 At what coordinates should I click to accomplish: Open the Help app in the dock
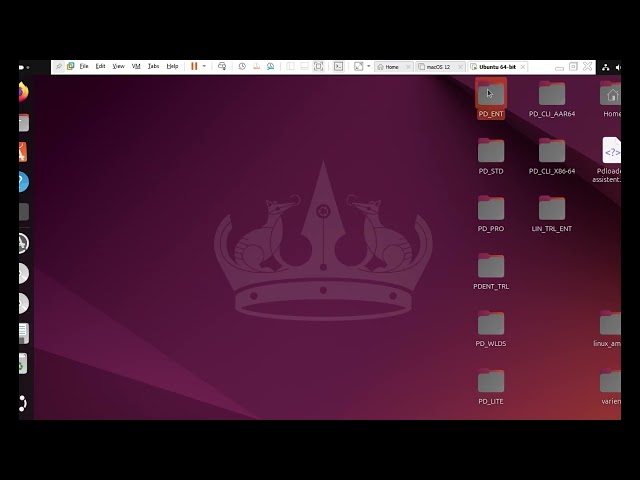(x=24, y=182)
